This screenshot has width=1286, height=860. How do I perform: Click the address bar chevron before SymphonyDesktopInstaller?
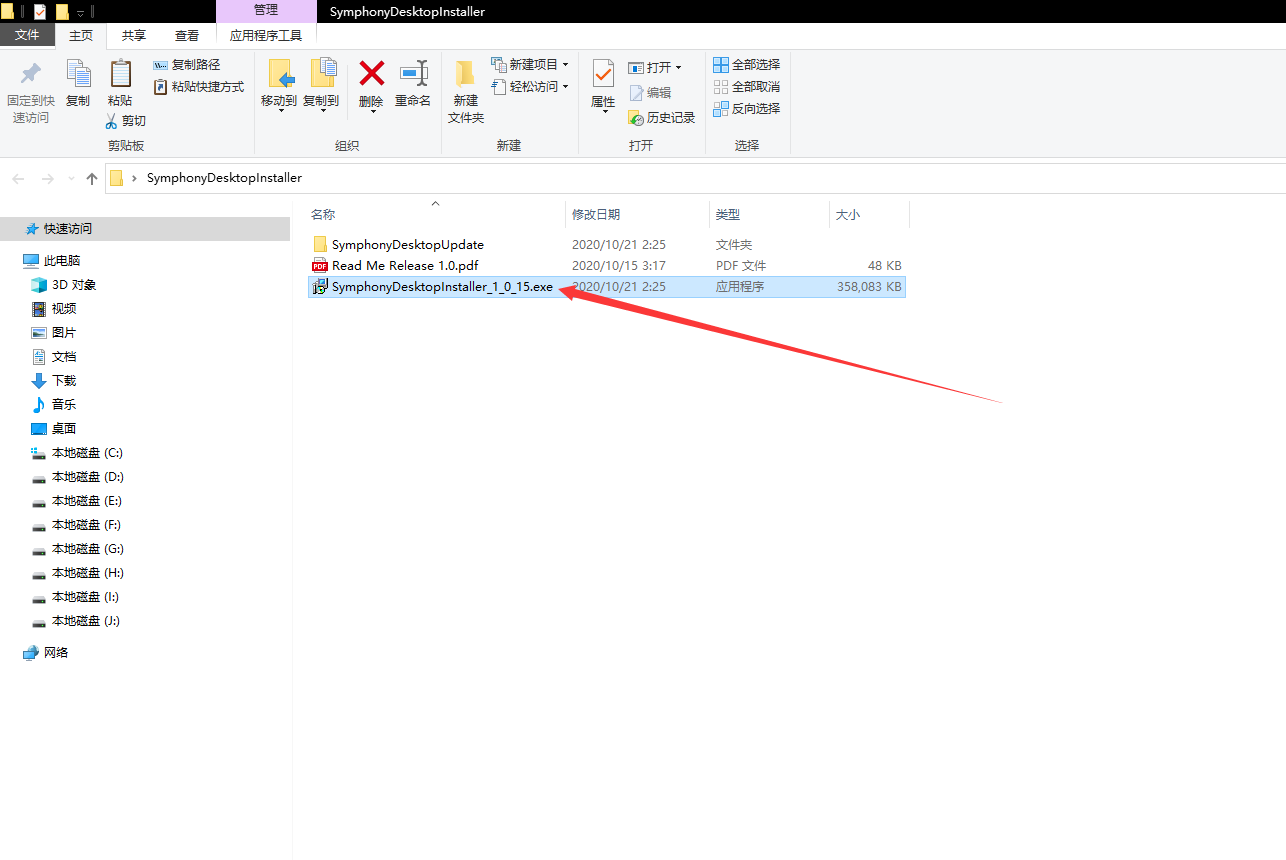[134, 178]
